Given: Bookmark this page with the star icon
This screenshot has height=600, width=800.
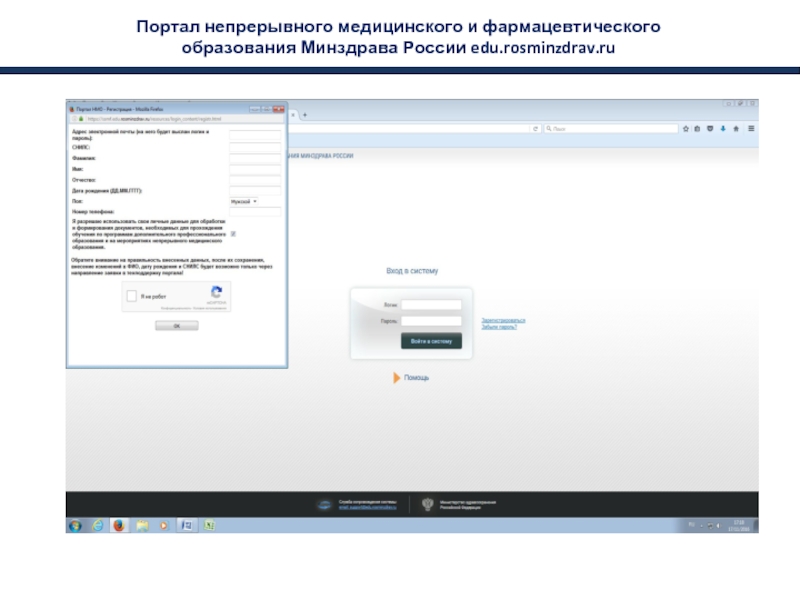Looking at the screenshot, I should pyautogui.click(x=685, y=129).
